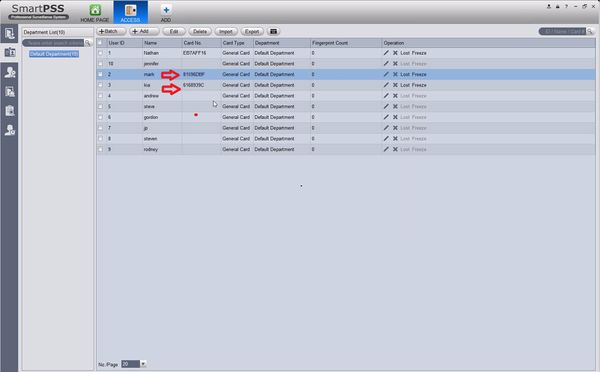This screenshot has height=372, width=600.
Task: Click the delete X icon for mark
Action: pyautogui.click(x=395, y=74)
